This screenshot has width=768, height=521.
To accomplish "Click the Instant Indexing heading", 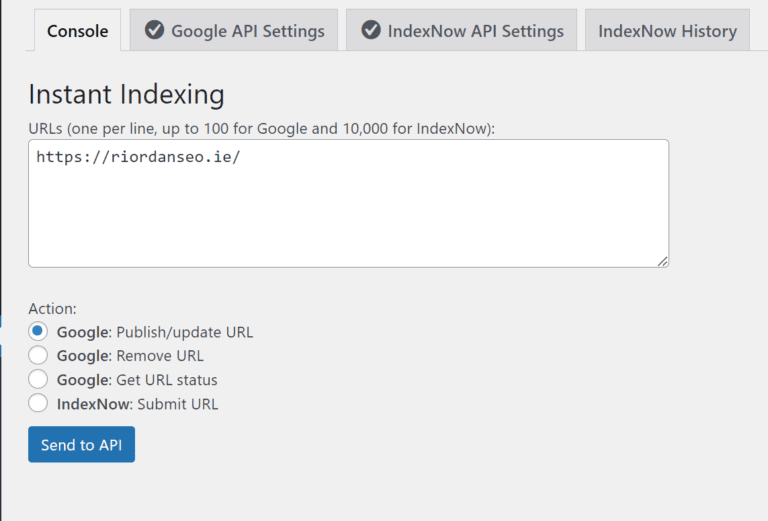I will point(126,95).
